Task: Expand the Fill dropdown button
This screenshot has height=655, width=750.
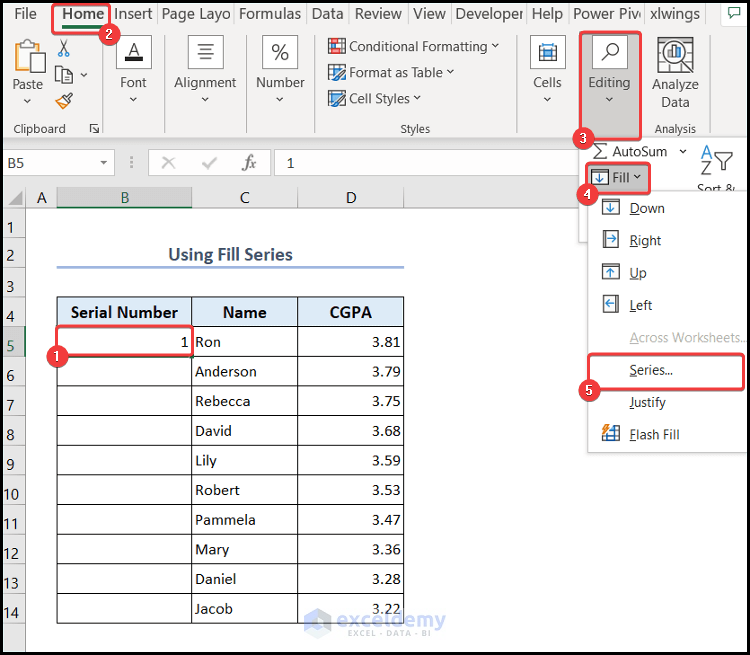Action: (x=620, y=177)
